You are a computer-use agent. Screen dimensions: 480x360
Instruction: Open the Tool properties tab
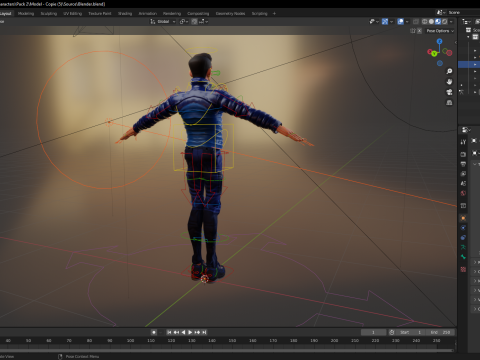[463, 142]
